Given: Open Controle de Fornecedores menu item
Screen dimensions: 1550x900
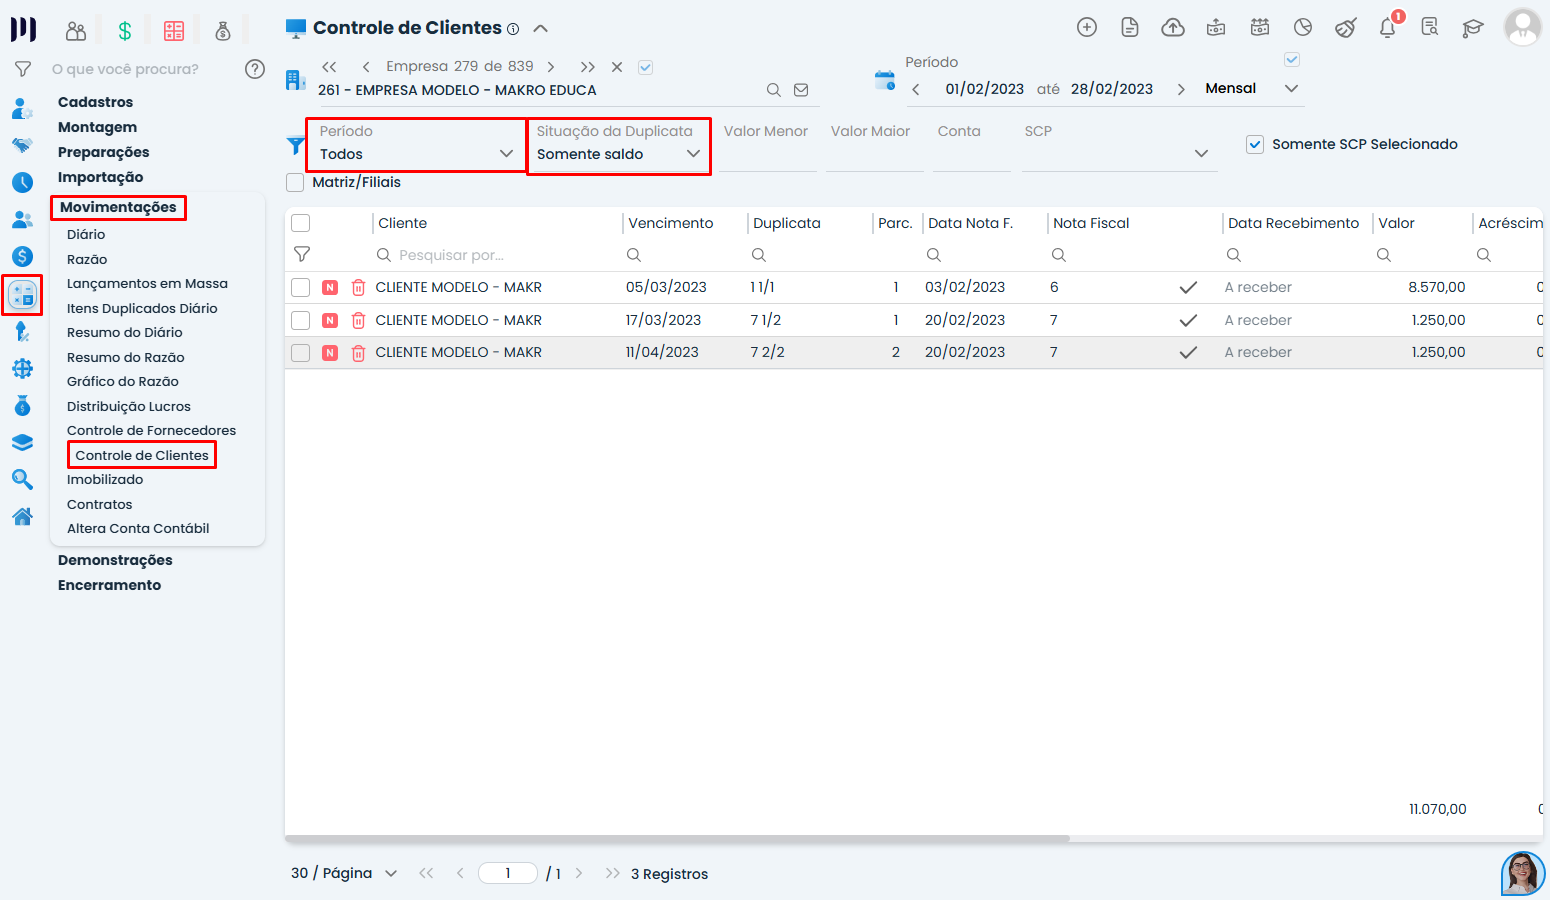Looking at the screenshot, I should point(151,431).
